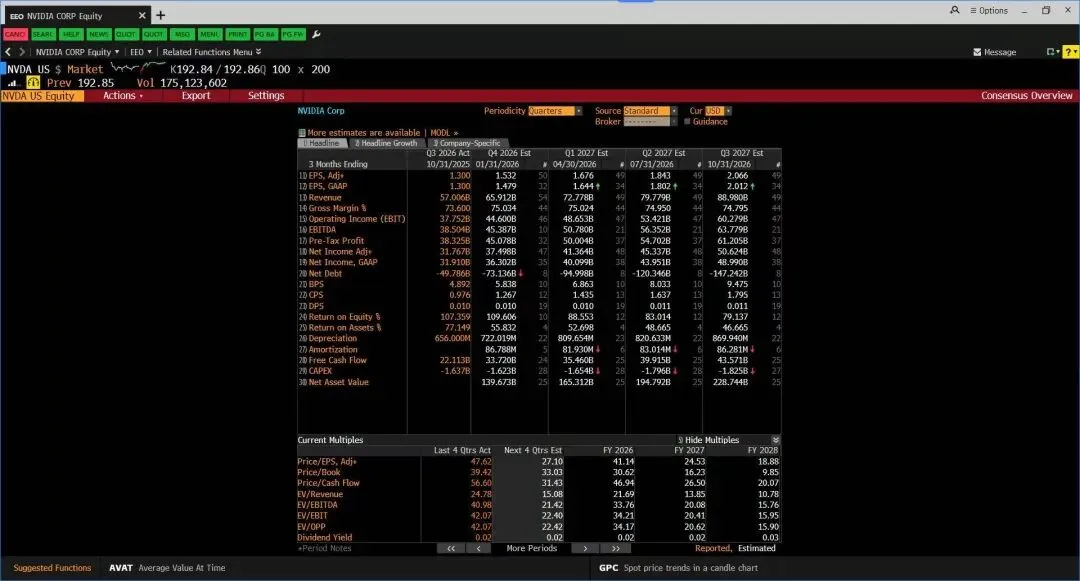The width and height of the screenshot is (1080, 581).
Task: Show next period with single-right button
Action: point(585,549)
